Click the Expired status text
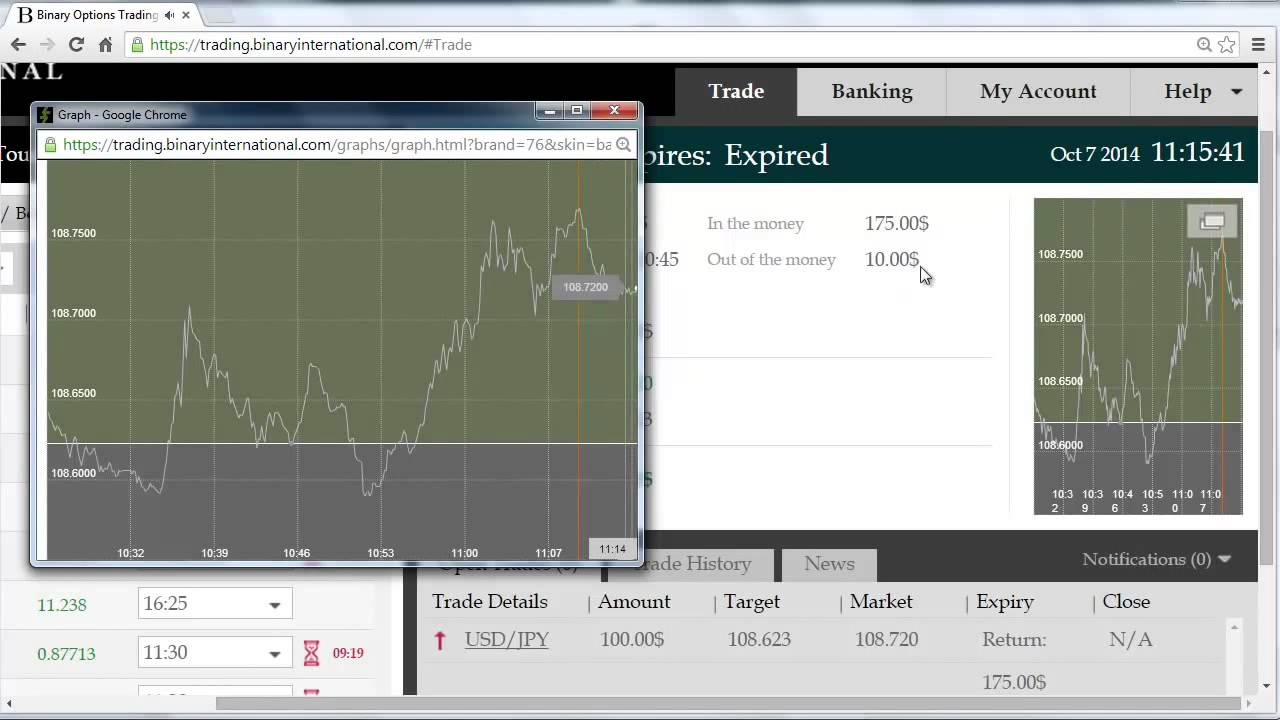The height and width of the screenshot is (720, 1280). (776, 155)
